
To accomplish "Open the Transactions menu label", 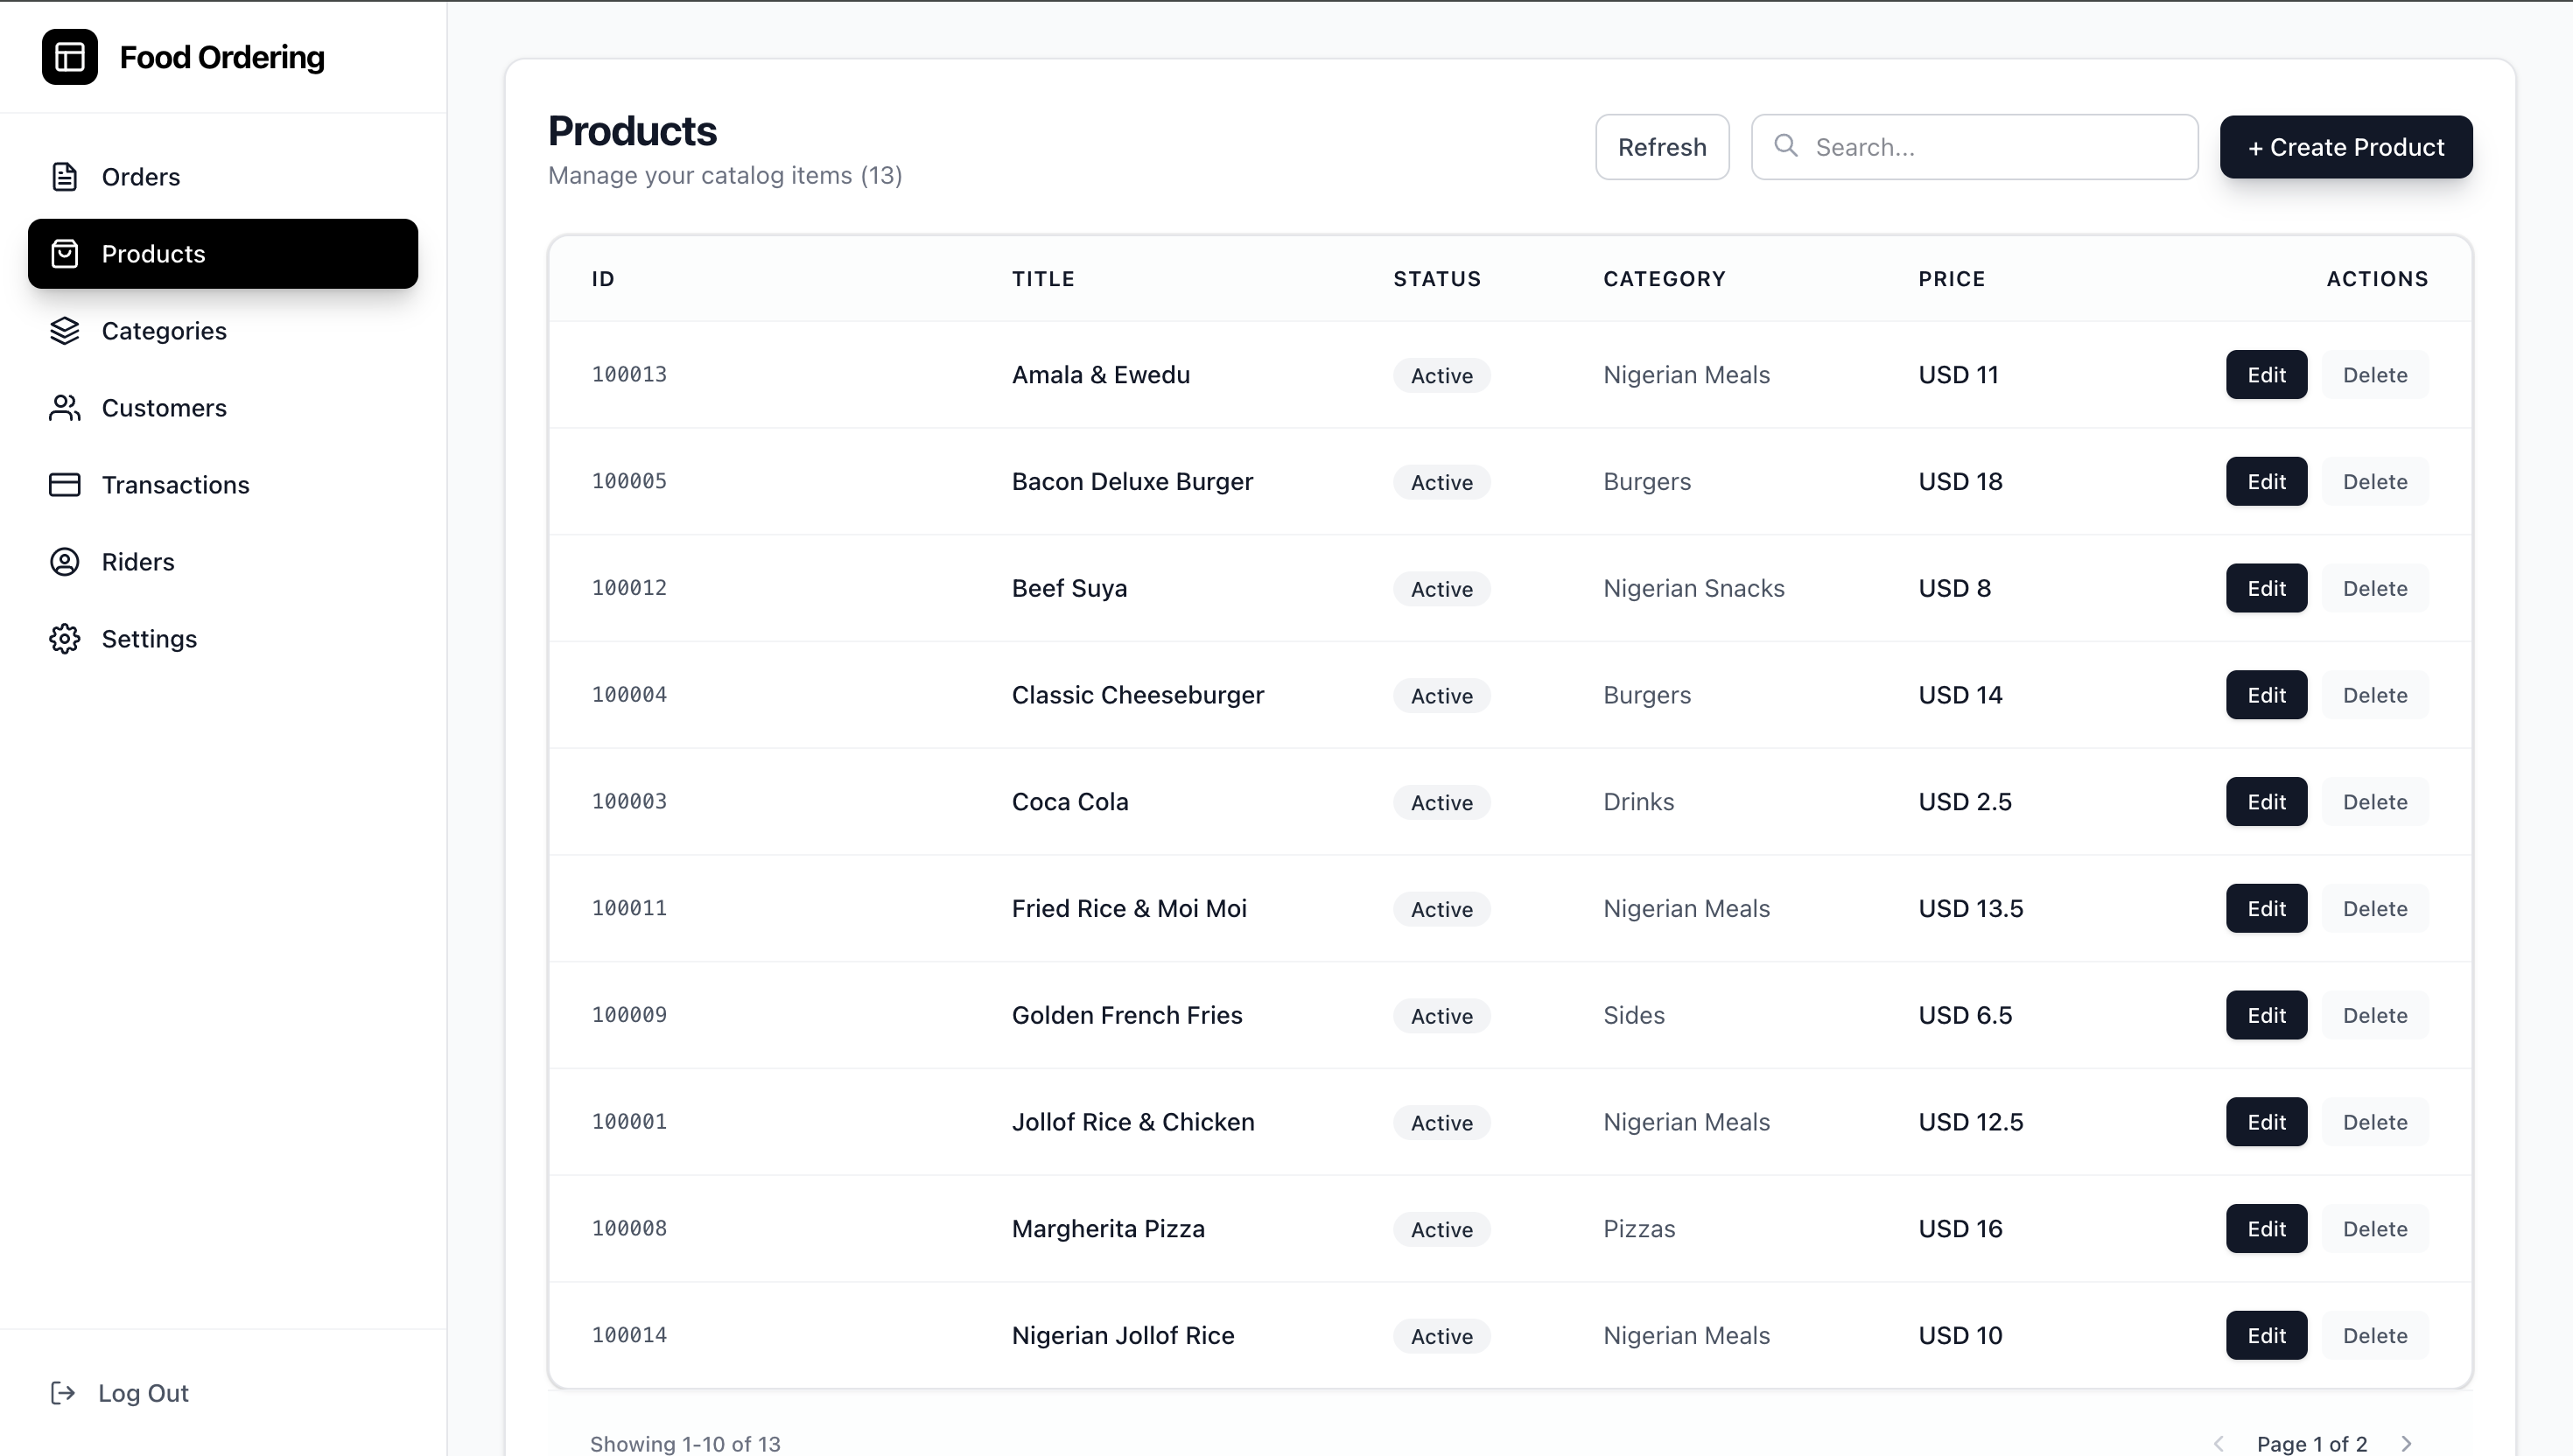I will 175,485.
